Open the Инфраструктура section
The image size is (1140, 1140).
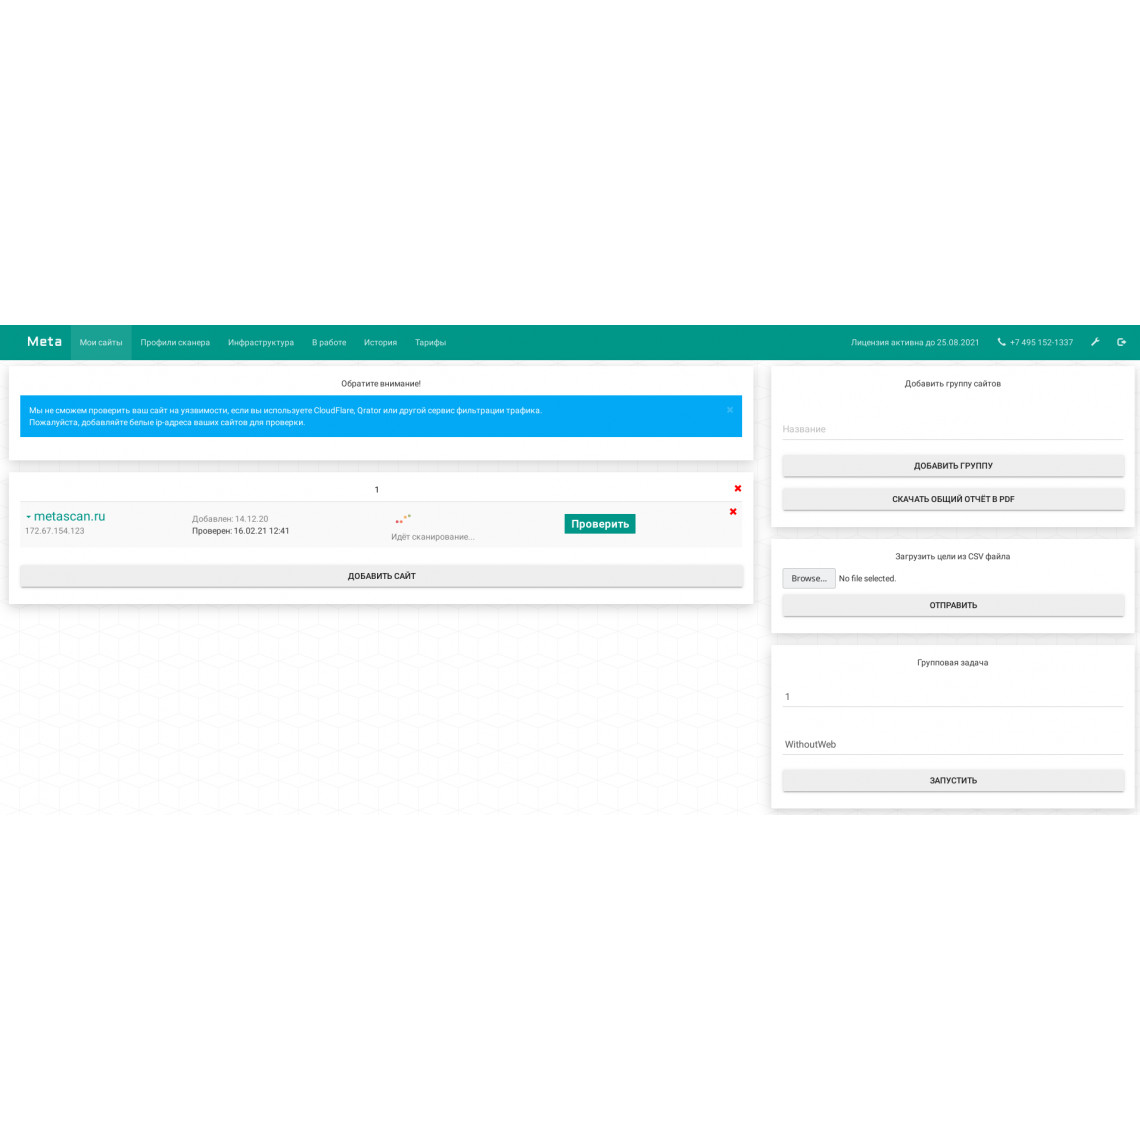tap(261, 342)
